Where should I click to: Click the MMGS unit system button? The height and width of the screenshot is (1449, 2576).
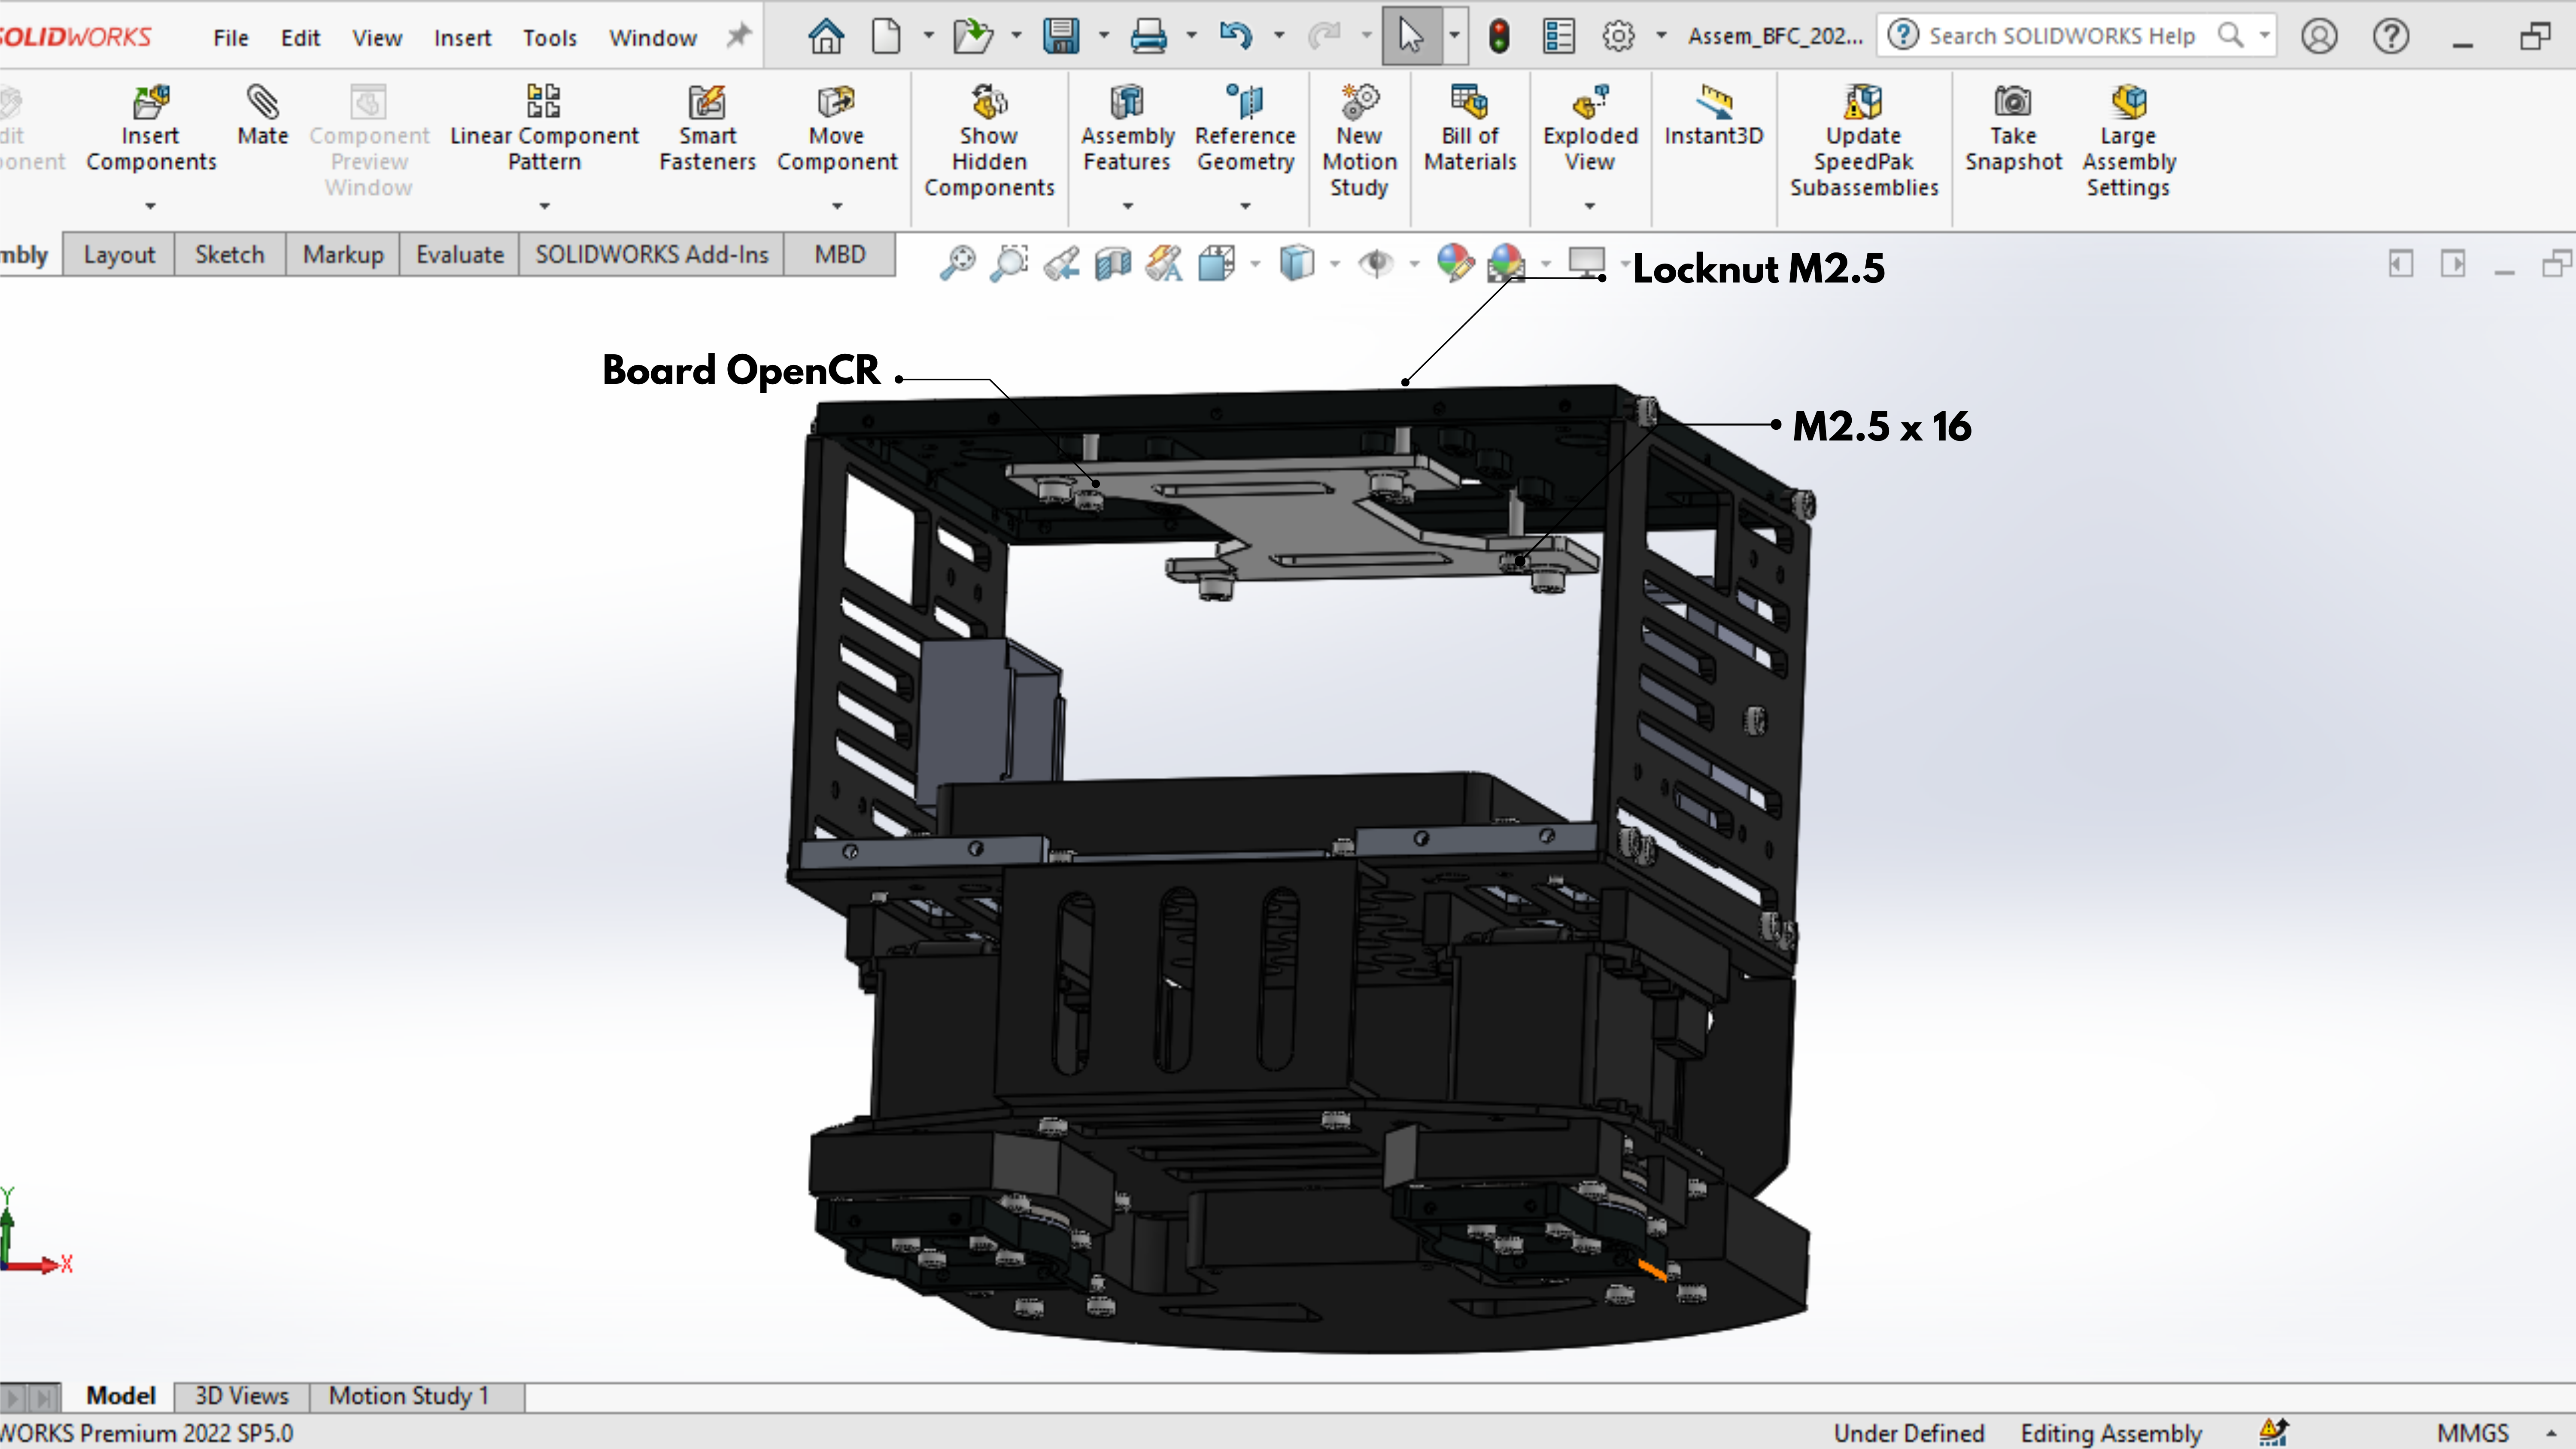click(x=2472, y=1433)
